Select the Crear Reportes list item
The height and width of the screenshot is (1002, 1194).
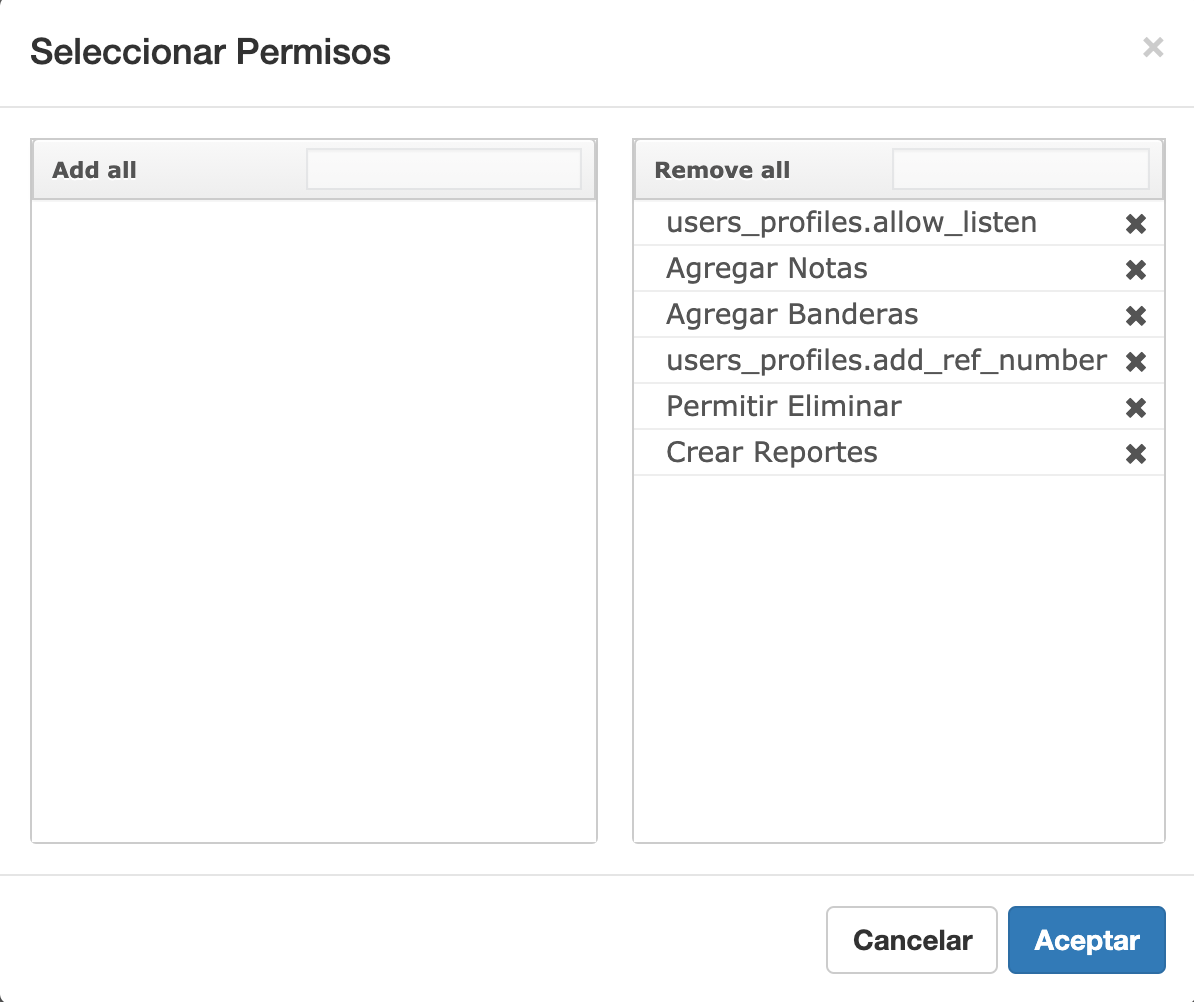point(899,452)
